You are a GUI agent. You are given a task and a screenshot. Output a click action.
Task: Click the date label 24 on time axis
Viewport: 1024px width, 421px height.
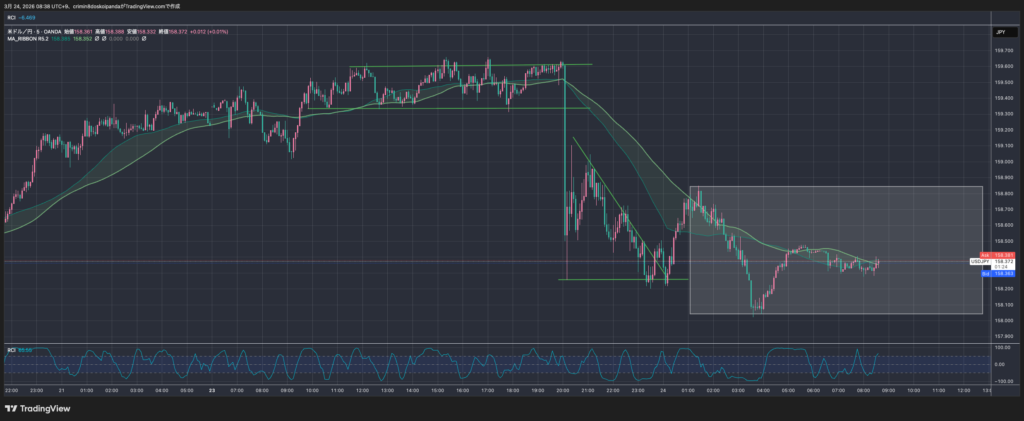tap(663, 389)
